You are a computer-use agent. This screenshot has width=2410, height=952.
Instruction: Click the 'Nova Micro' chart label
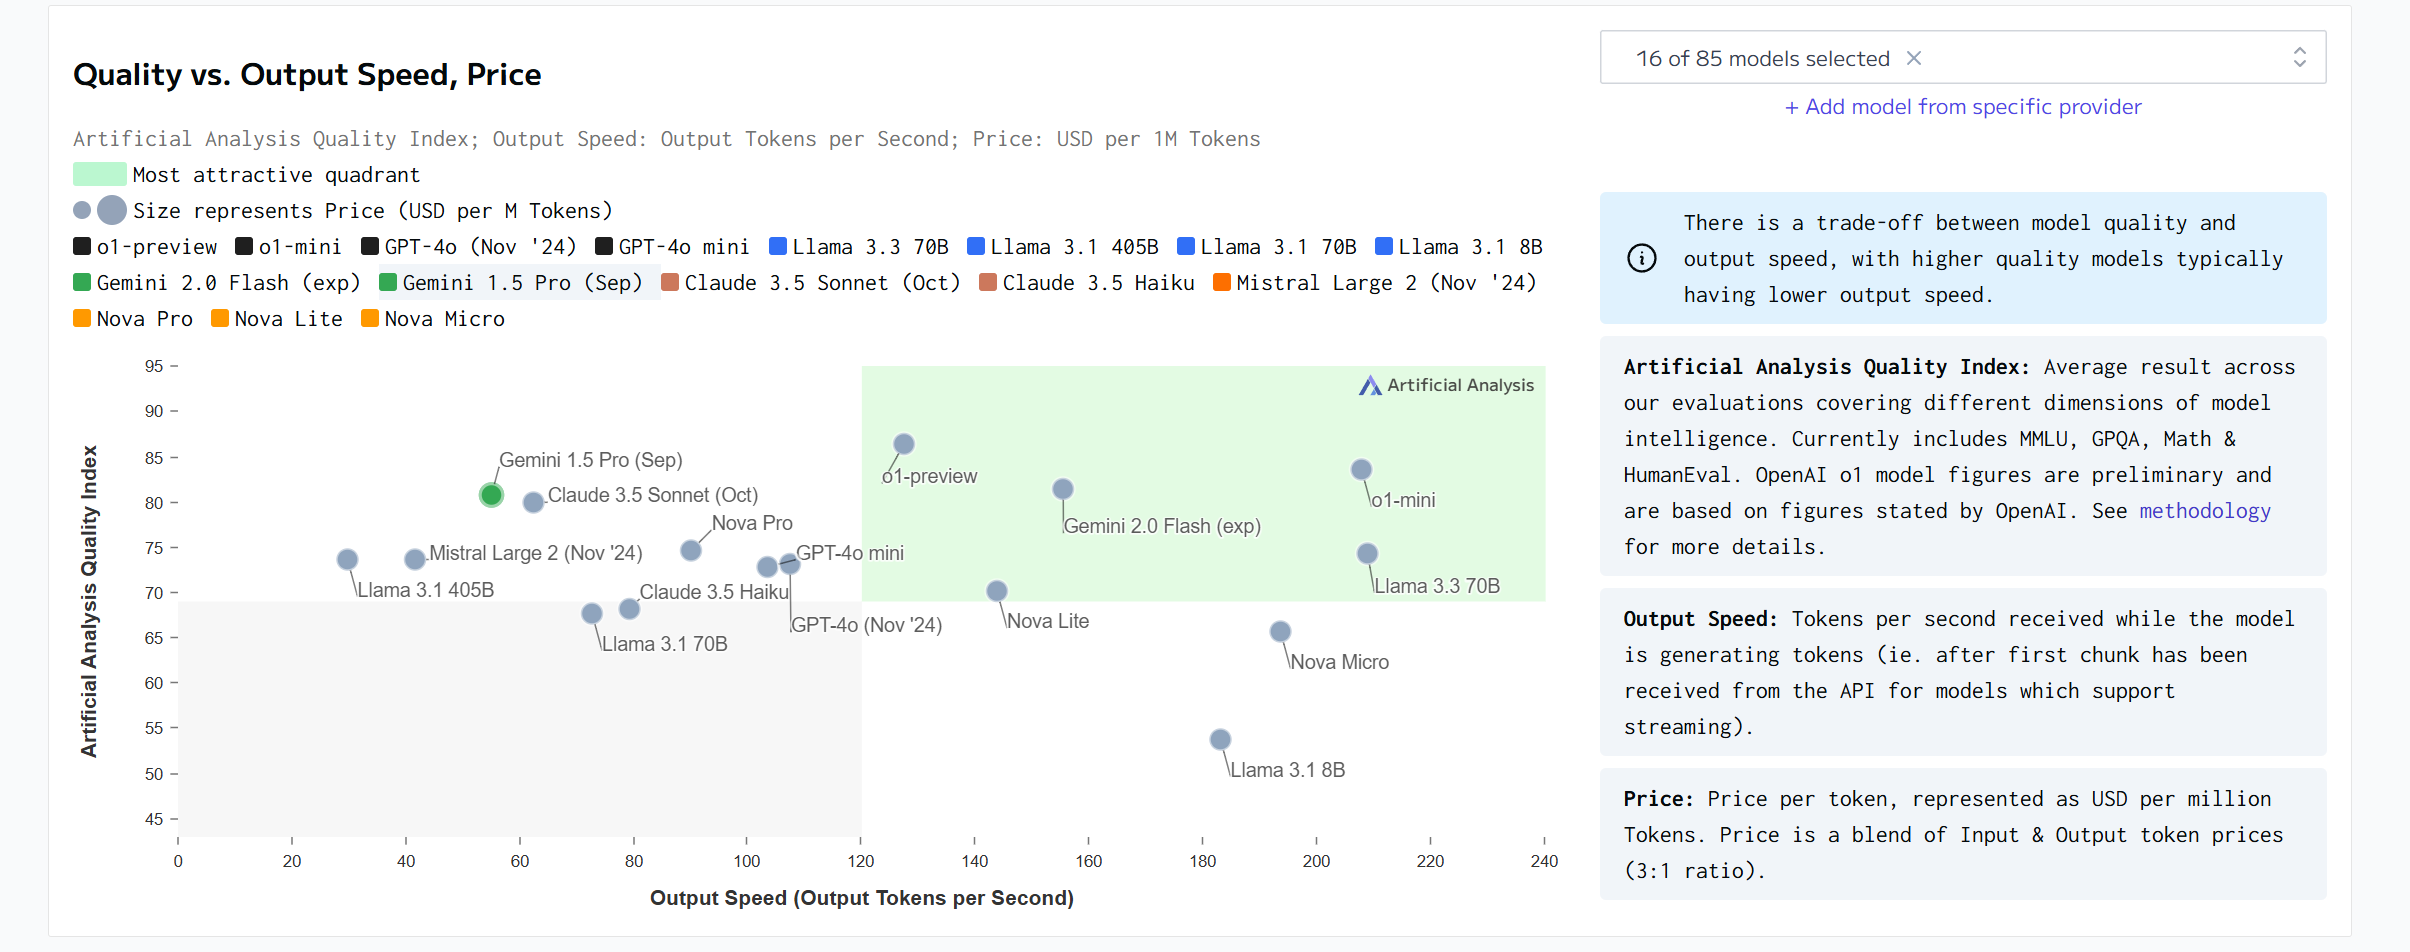[1339, 662]
